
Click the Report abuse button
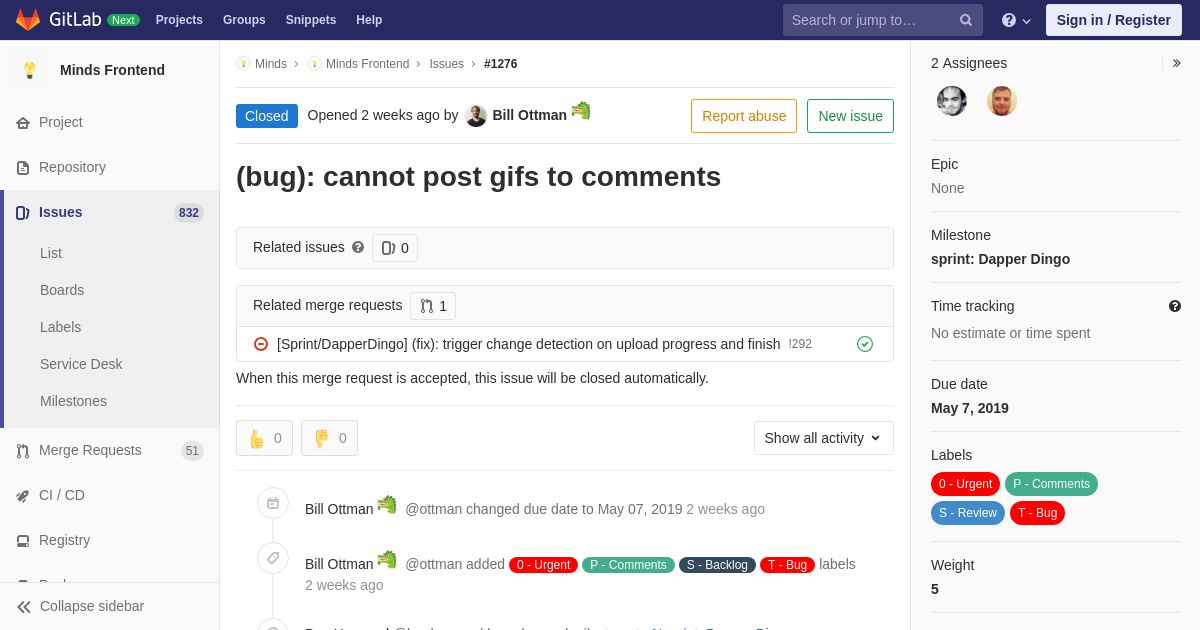744,116
